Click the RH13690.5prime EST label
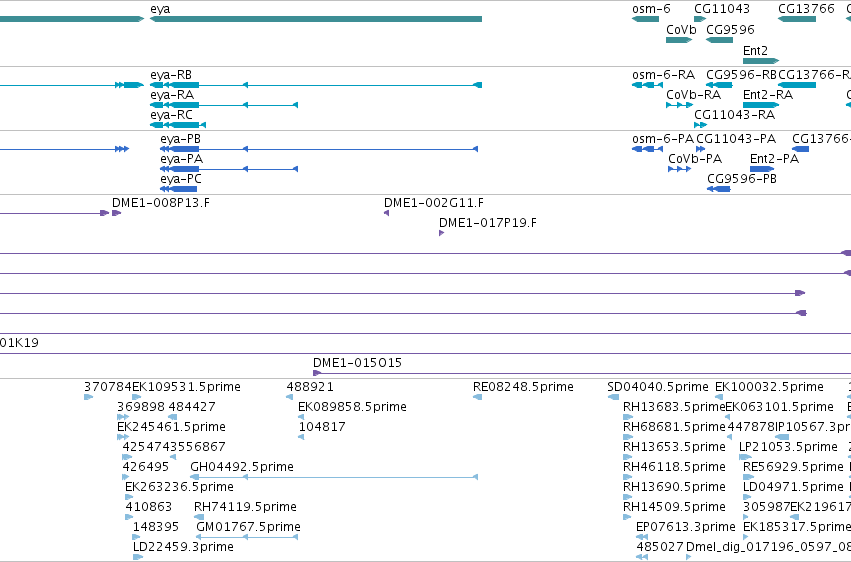This screenshot has height=562, width=851. tap(674, 487)
